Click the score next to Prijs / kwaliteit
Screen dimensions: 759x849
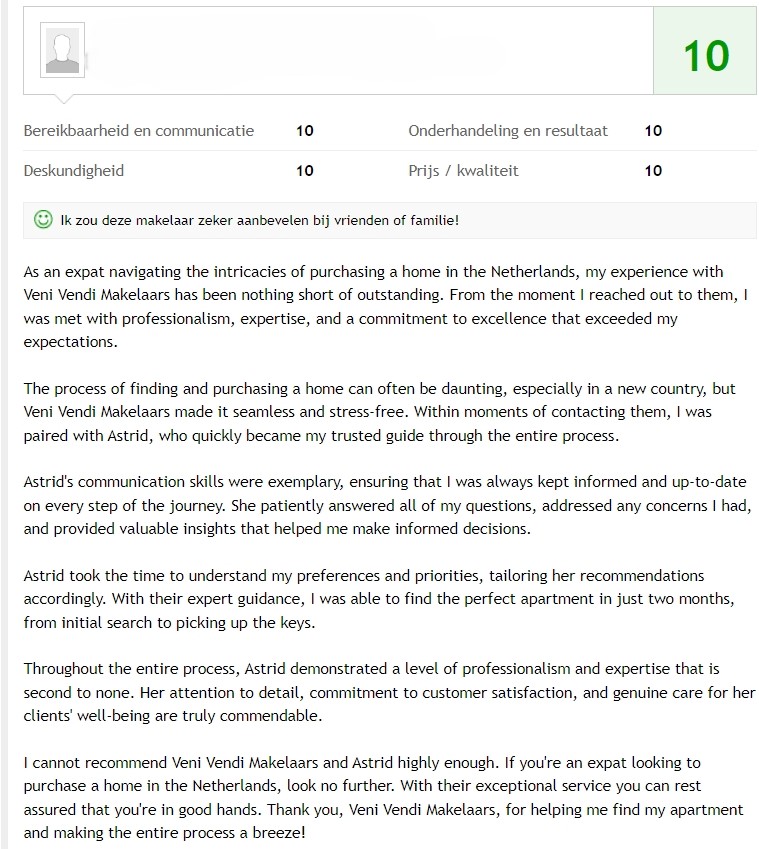coord(653,171)
